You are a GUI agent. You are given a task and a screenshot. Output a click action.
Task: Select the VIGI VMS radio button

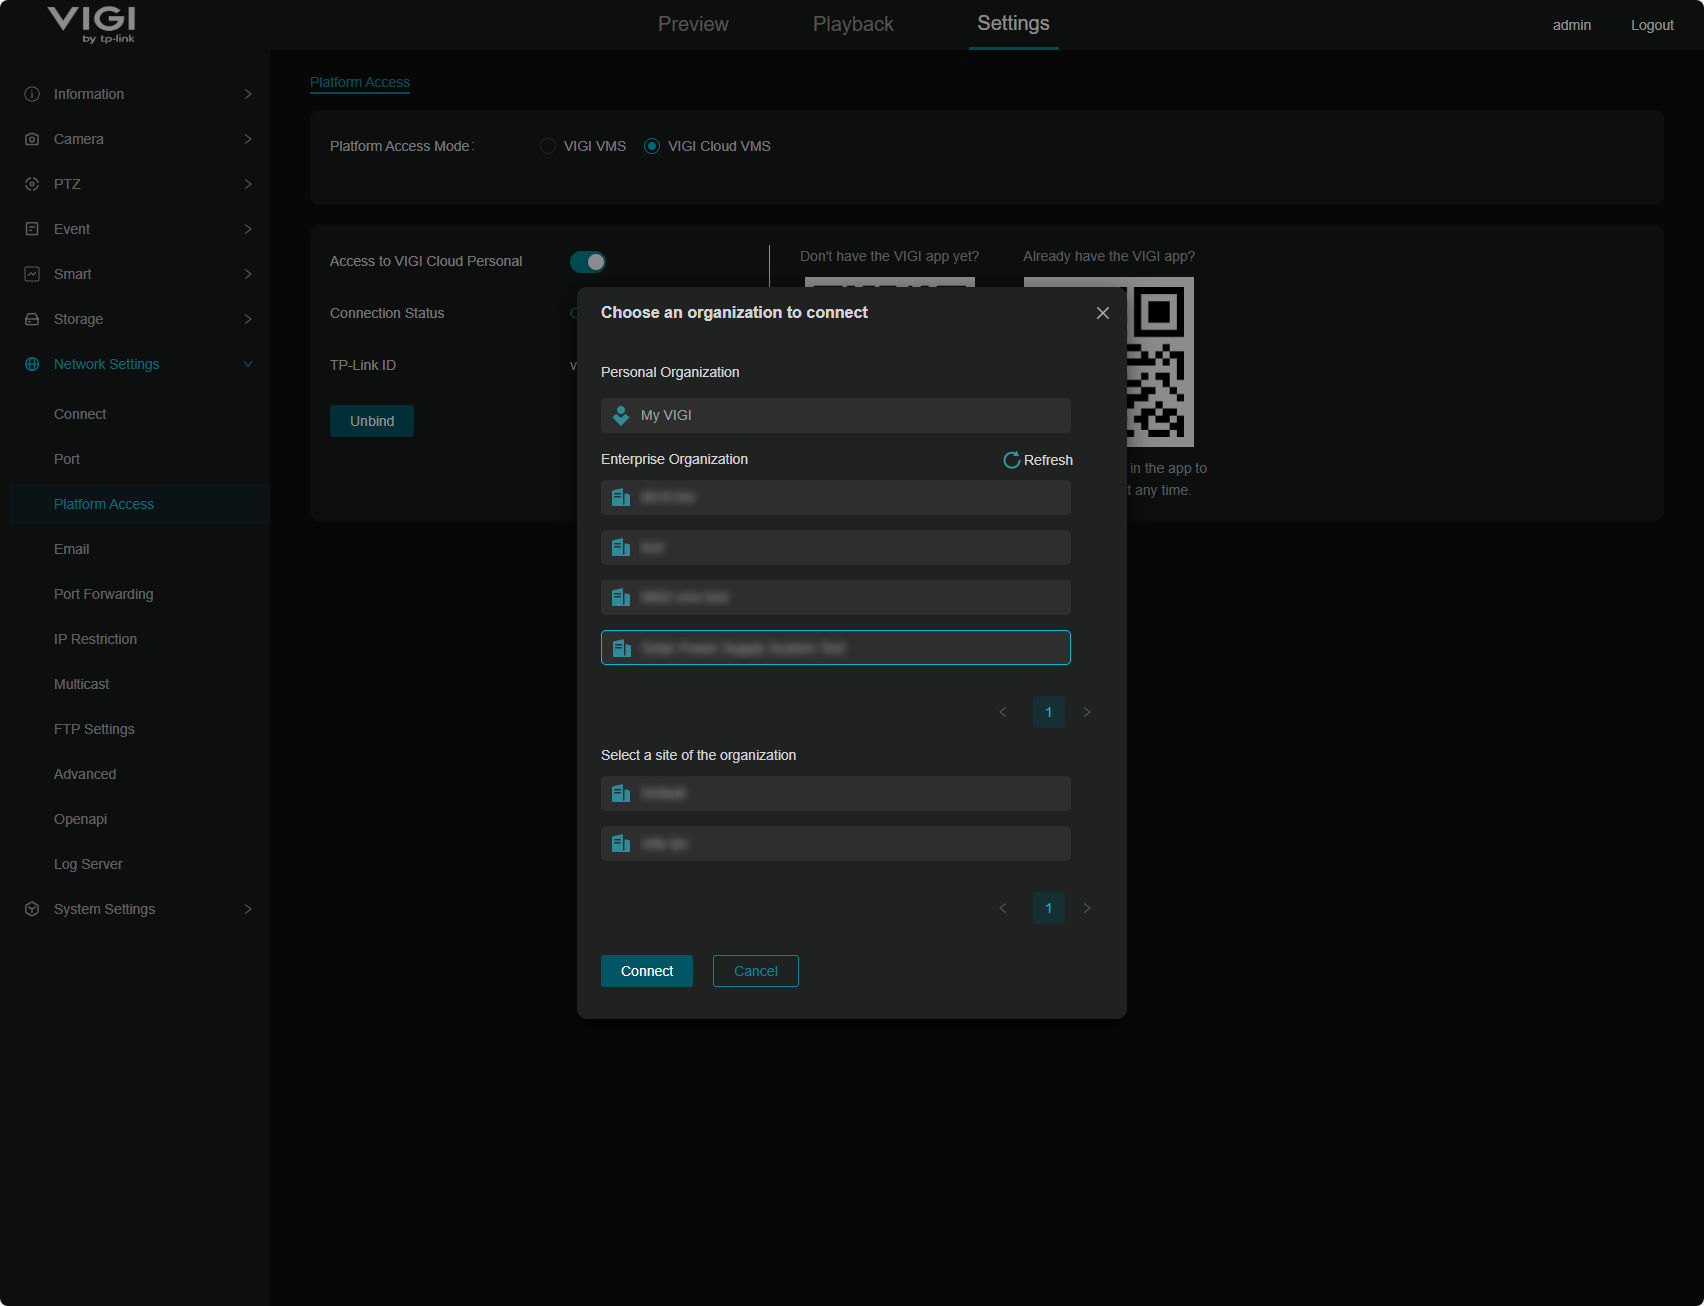click(548, 146)
